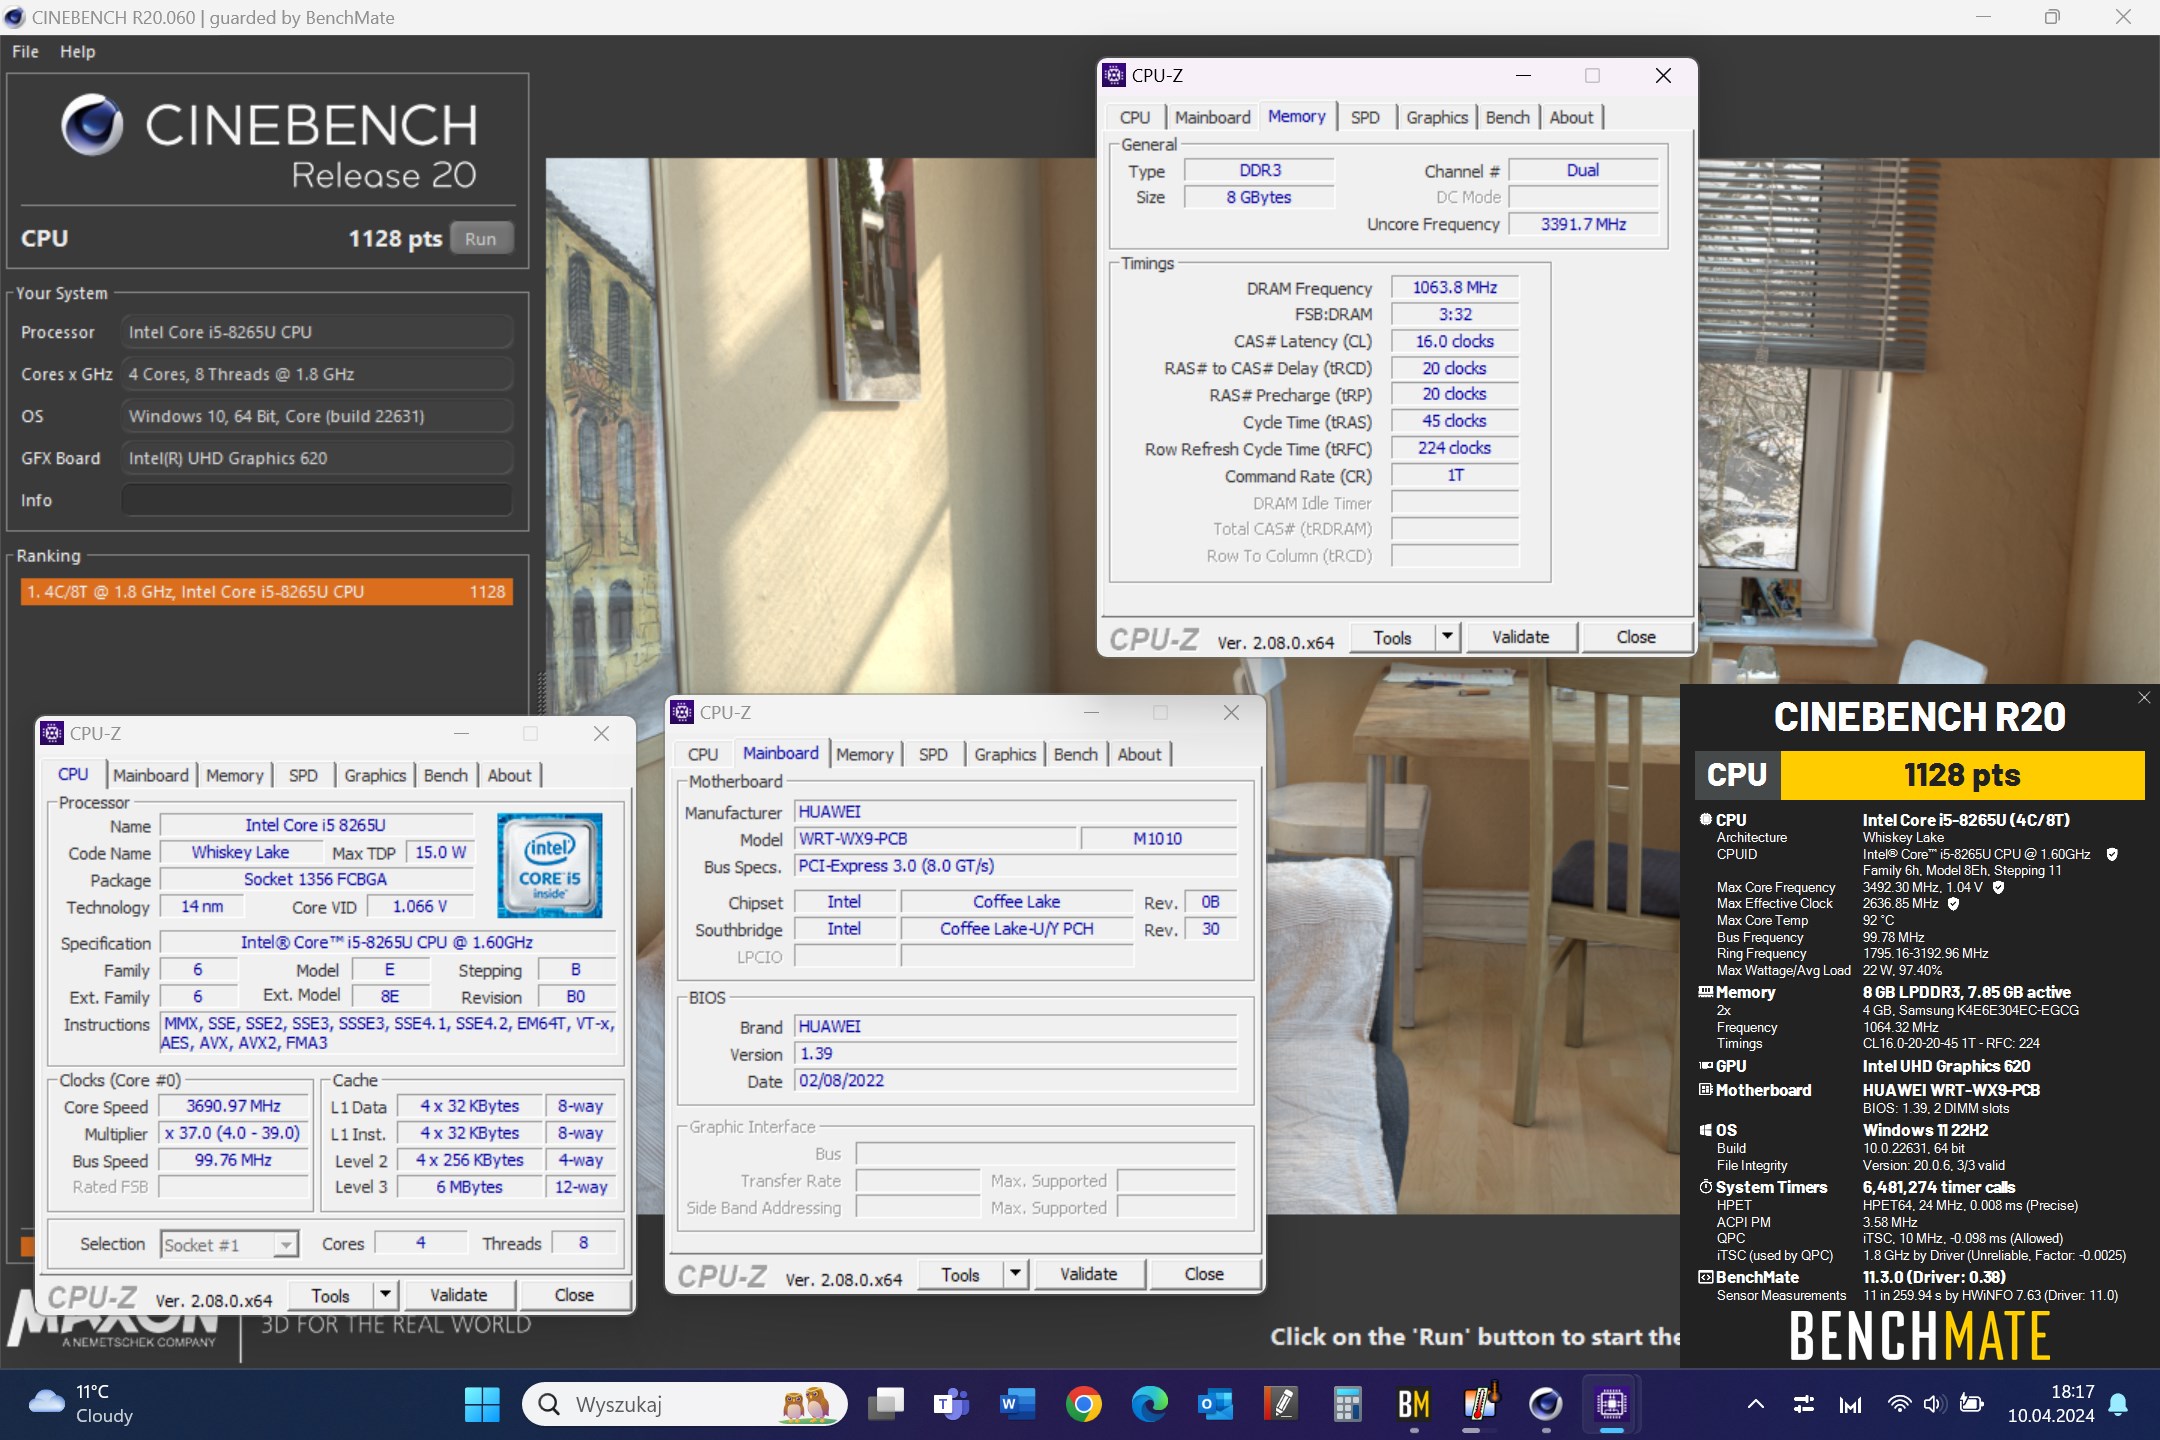Screen dimensions: 2160x1440
Task: Open the Windows Start menu
Action: (x=482, y=1404)
